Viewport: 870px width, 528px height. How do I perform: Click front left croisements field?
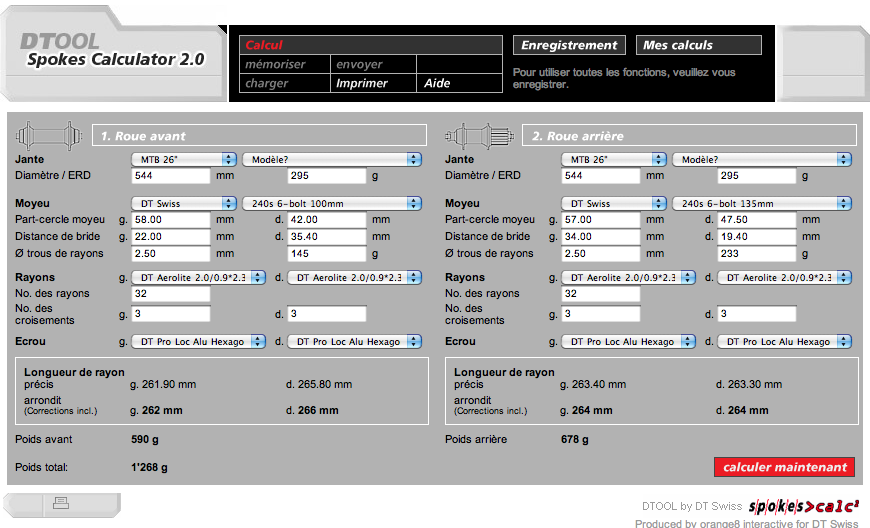click(171, 314)
